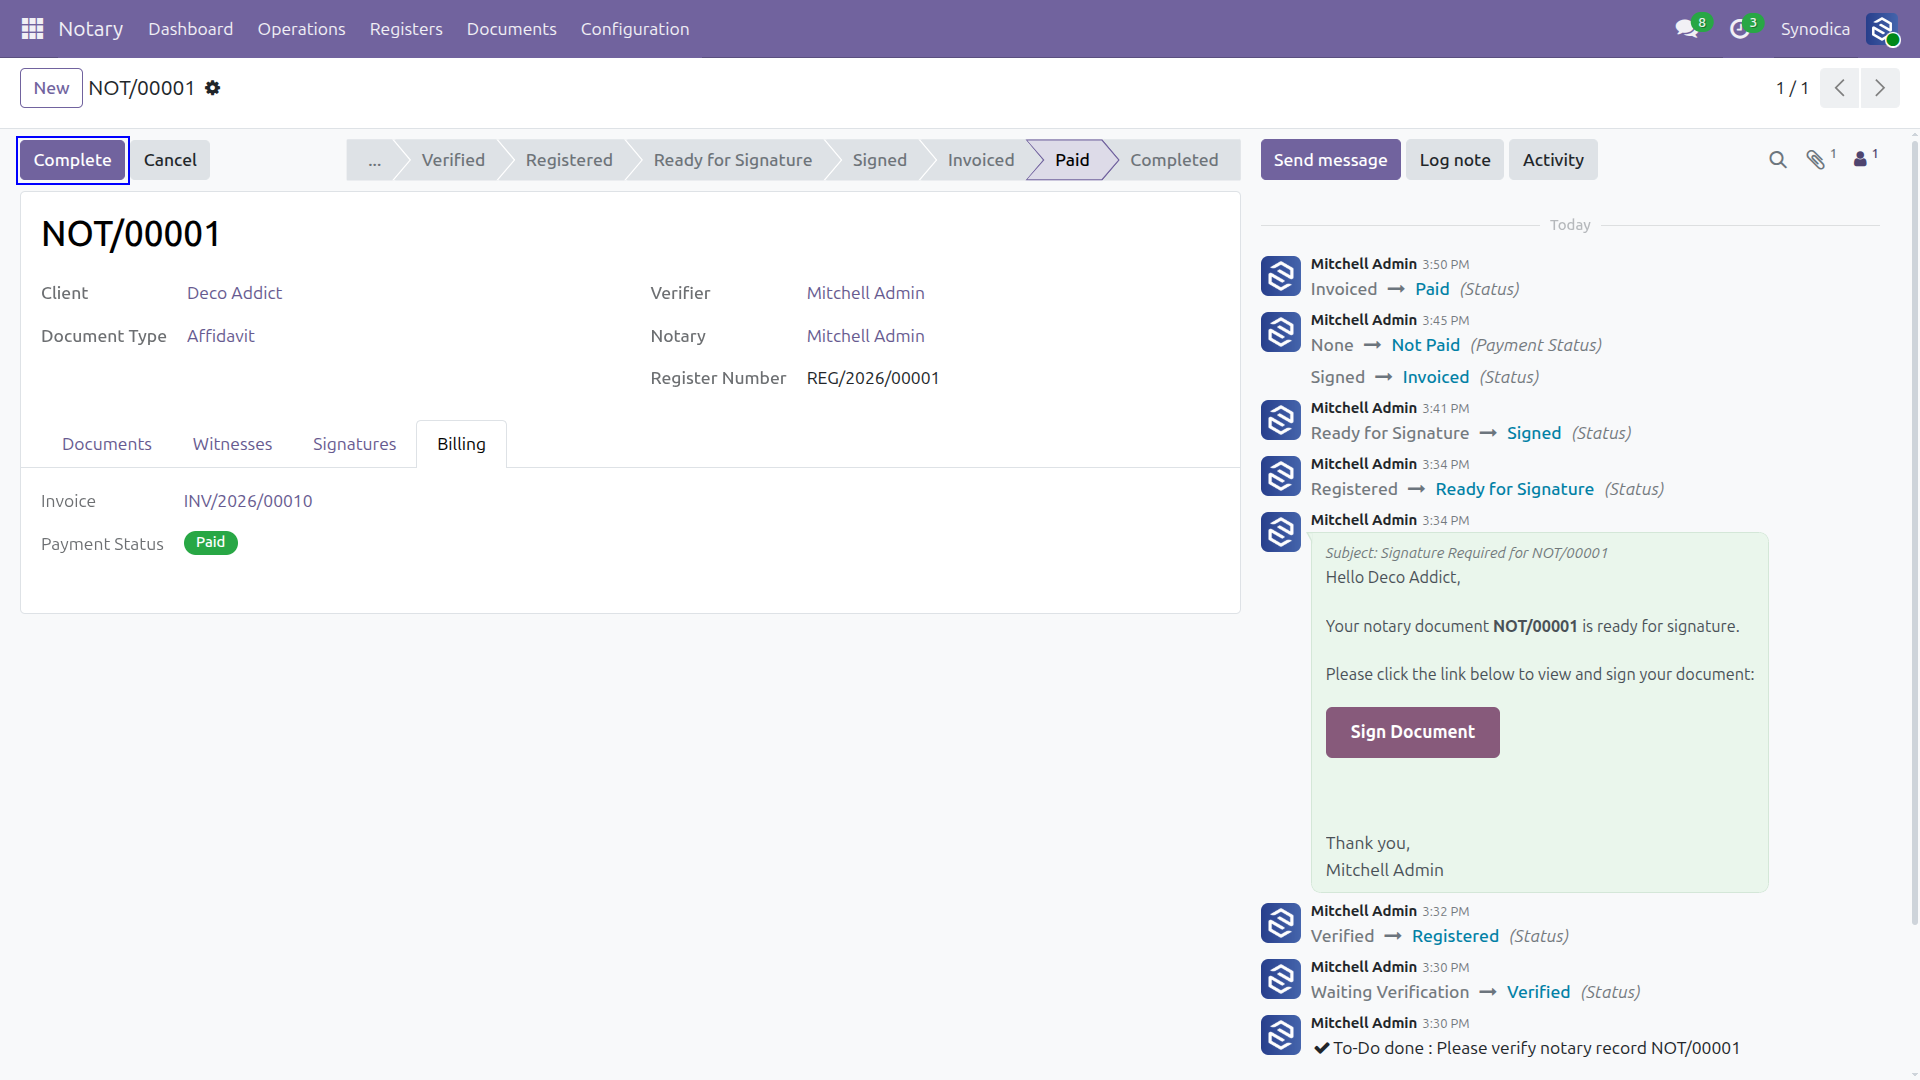
Task: Open the Operations menu
Action: pos(301,29)
